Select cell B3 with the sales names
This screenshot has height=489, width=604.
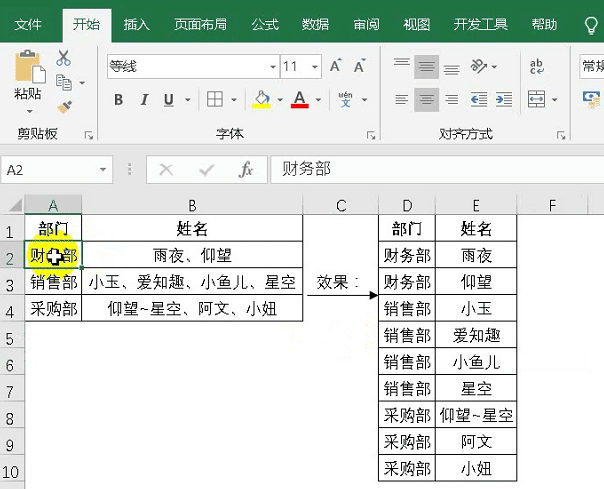pos(191,283)
